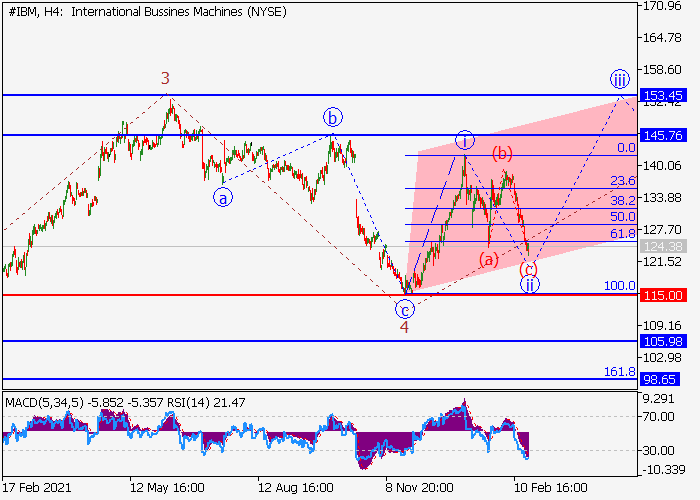Select the wave label 3 at the top
Screen dimensions: 700x500
coord(165,78)
